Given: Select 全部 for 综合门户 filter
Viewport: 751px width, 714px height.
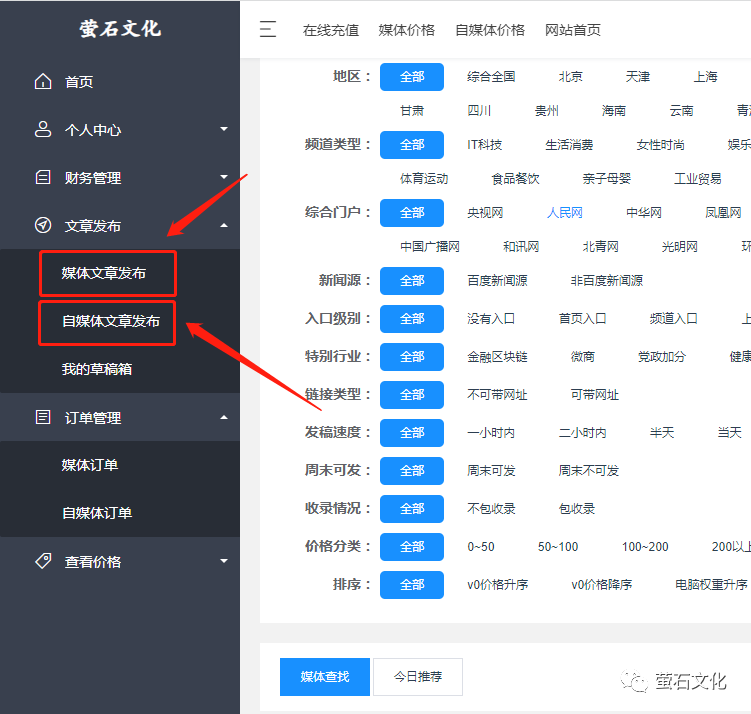Looking at the screenshot, I should [412, 213].
